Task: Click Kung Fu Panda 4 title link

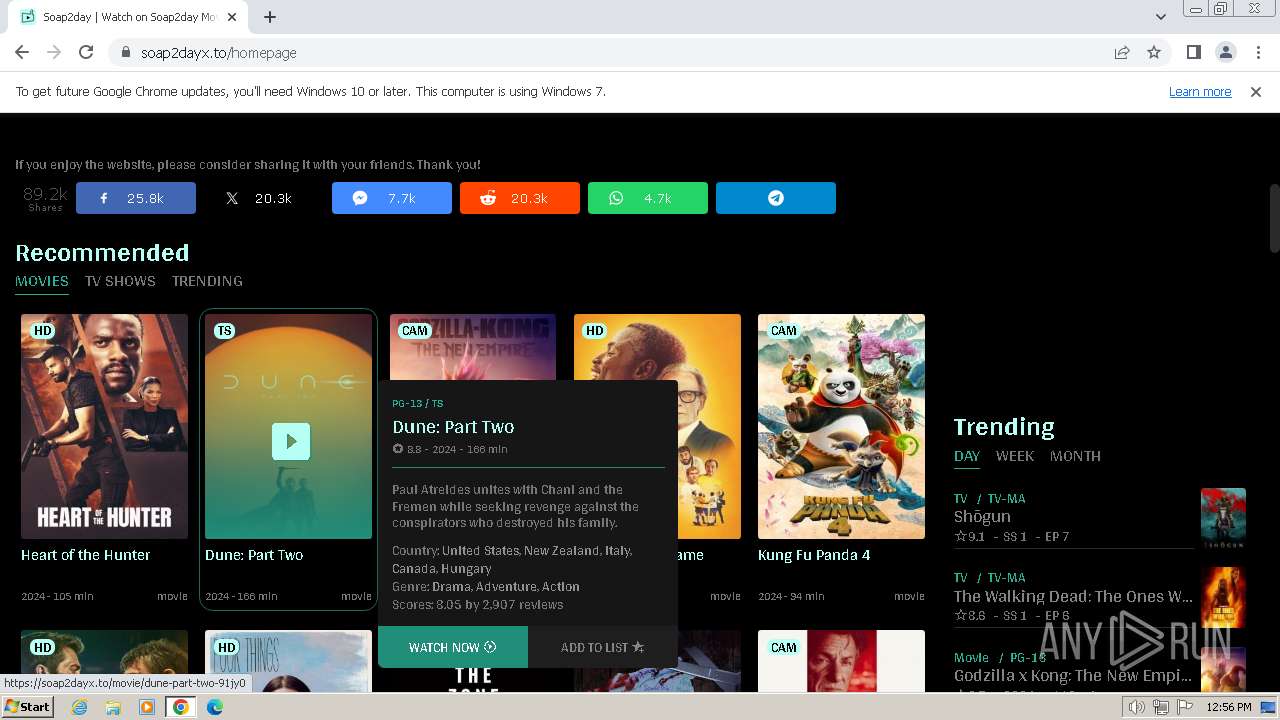Action: 814,555
